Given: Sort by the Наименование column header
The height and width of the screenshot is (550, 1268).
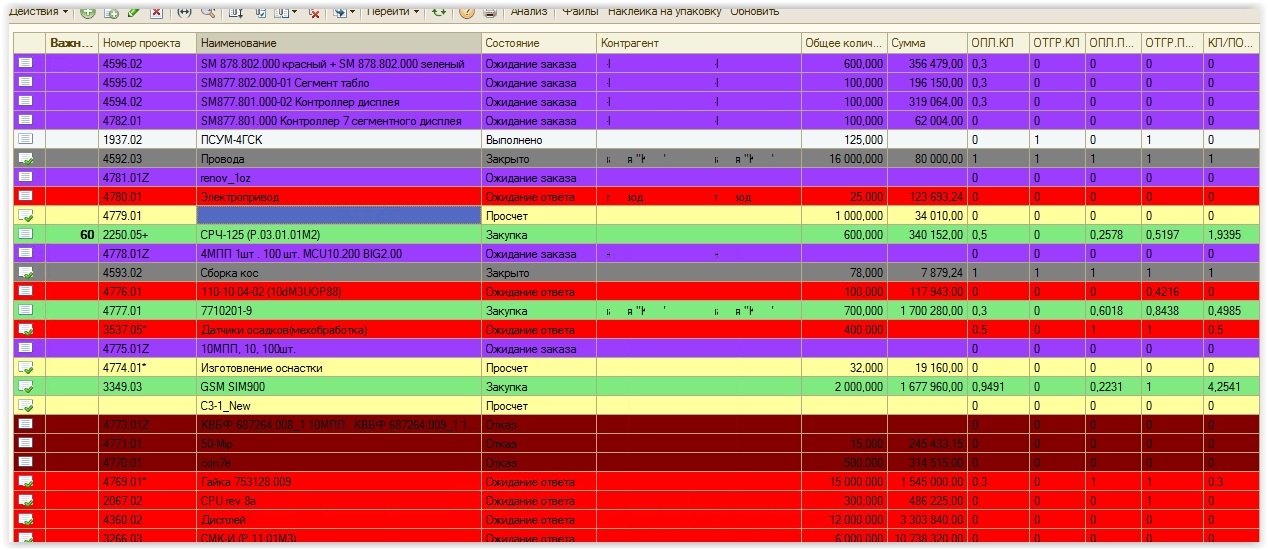Looking at the screenshot, I should pyautogui.click(x=338, y=43).
